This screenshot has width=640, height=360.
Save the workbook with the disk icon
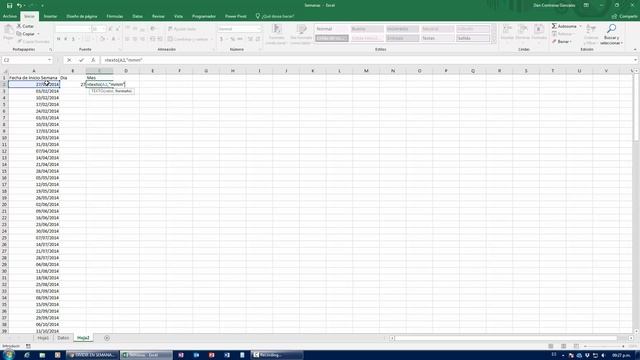9,5
